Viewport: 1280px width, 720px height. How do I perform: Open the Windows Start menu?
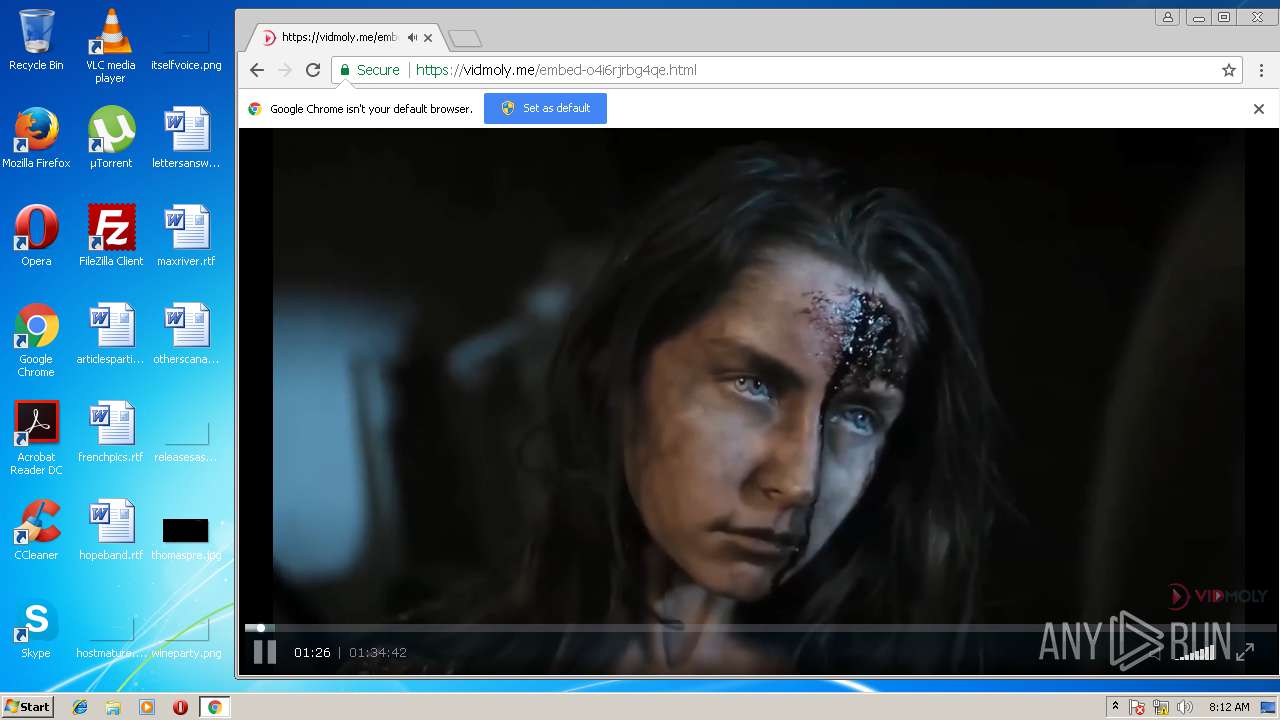(x=27, y=707)
